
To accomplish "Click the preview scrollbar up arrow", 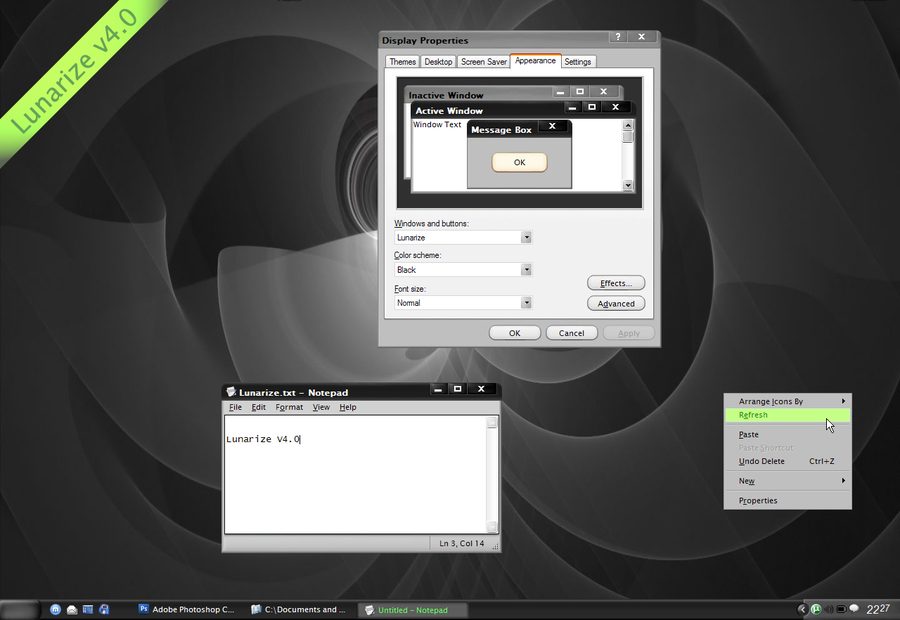I will pyautogui.click(x=628, y=125).
